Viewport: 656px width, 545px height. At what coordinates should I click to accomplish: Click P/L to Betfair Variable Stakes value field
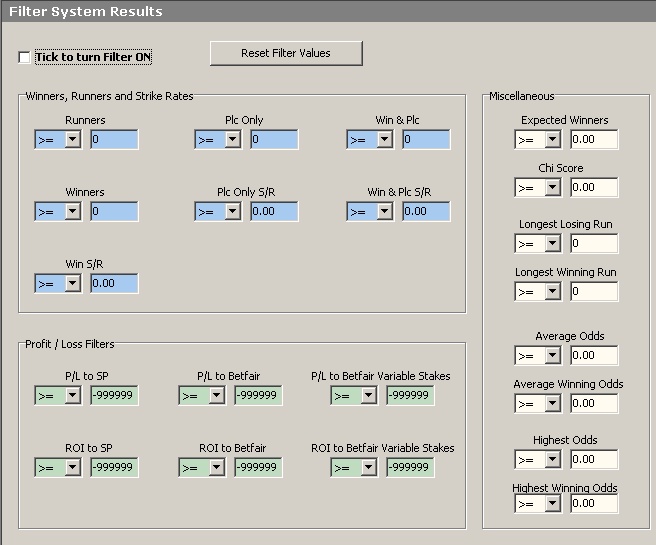pos(410,396)
